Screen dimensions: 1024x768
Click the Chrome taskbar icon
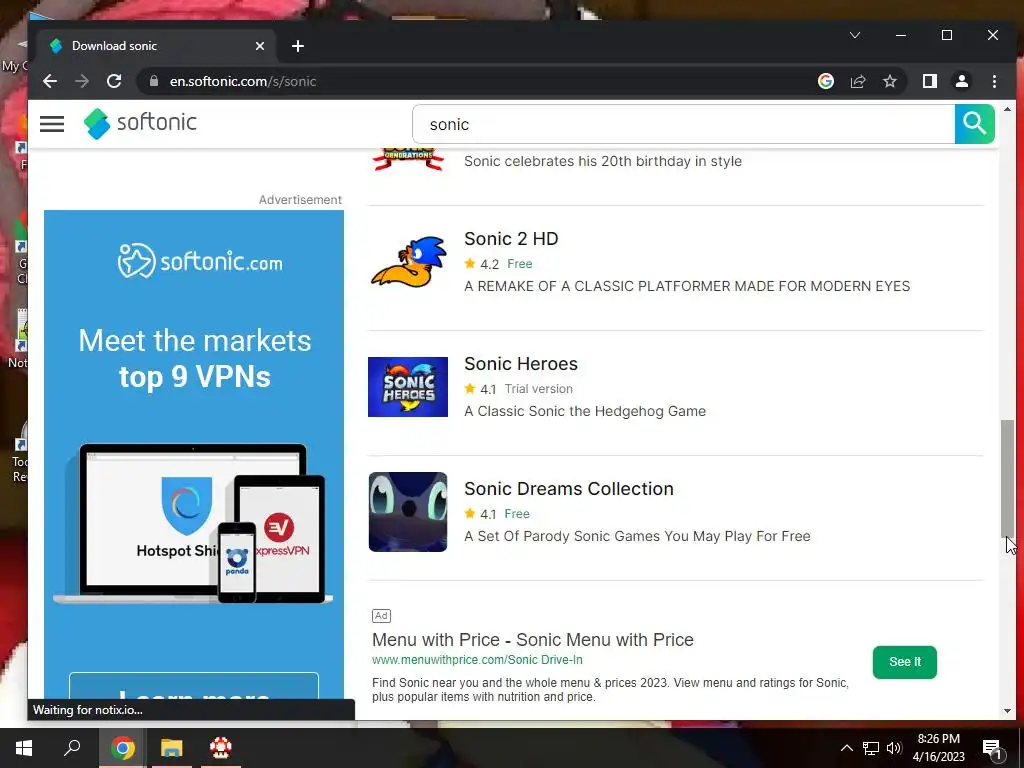(122, 748)
